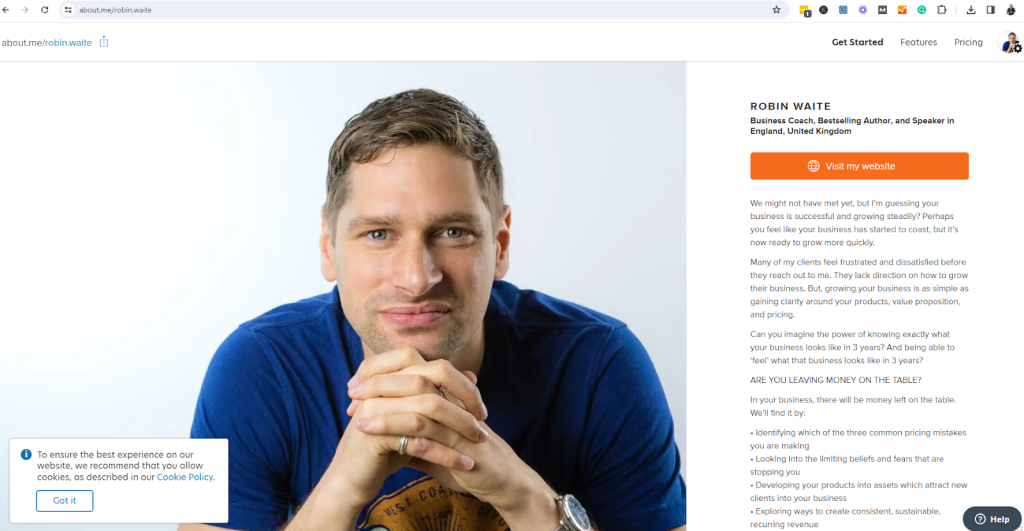Open the Cookie Policy link
This screenshot has width=1024, height=531.
(x=185, y=477)
